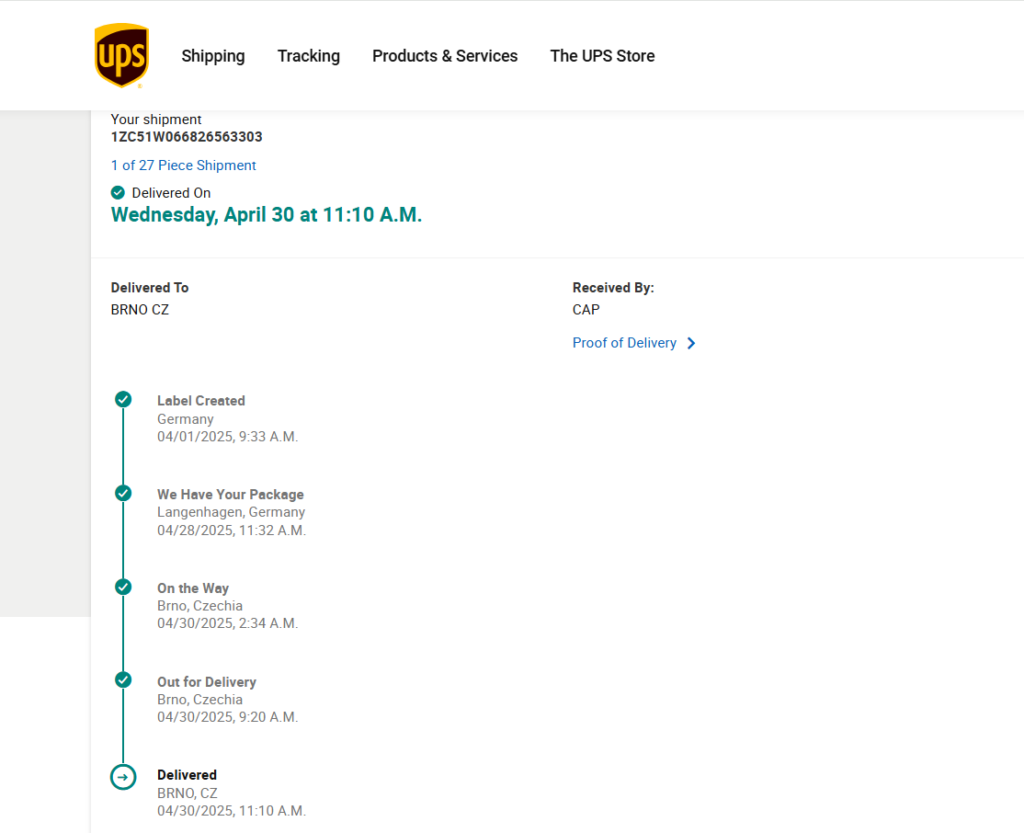Open the Shipping menu
Image resolution: width=1024 pixels, height=833 pixels.
pyautogui.click(x=213, y=56)
